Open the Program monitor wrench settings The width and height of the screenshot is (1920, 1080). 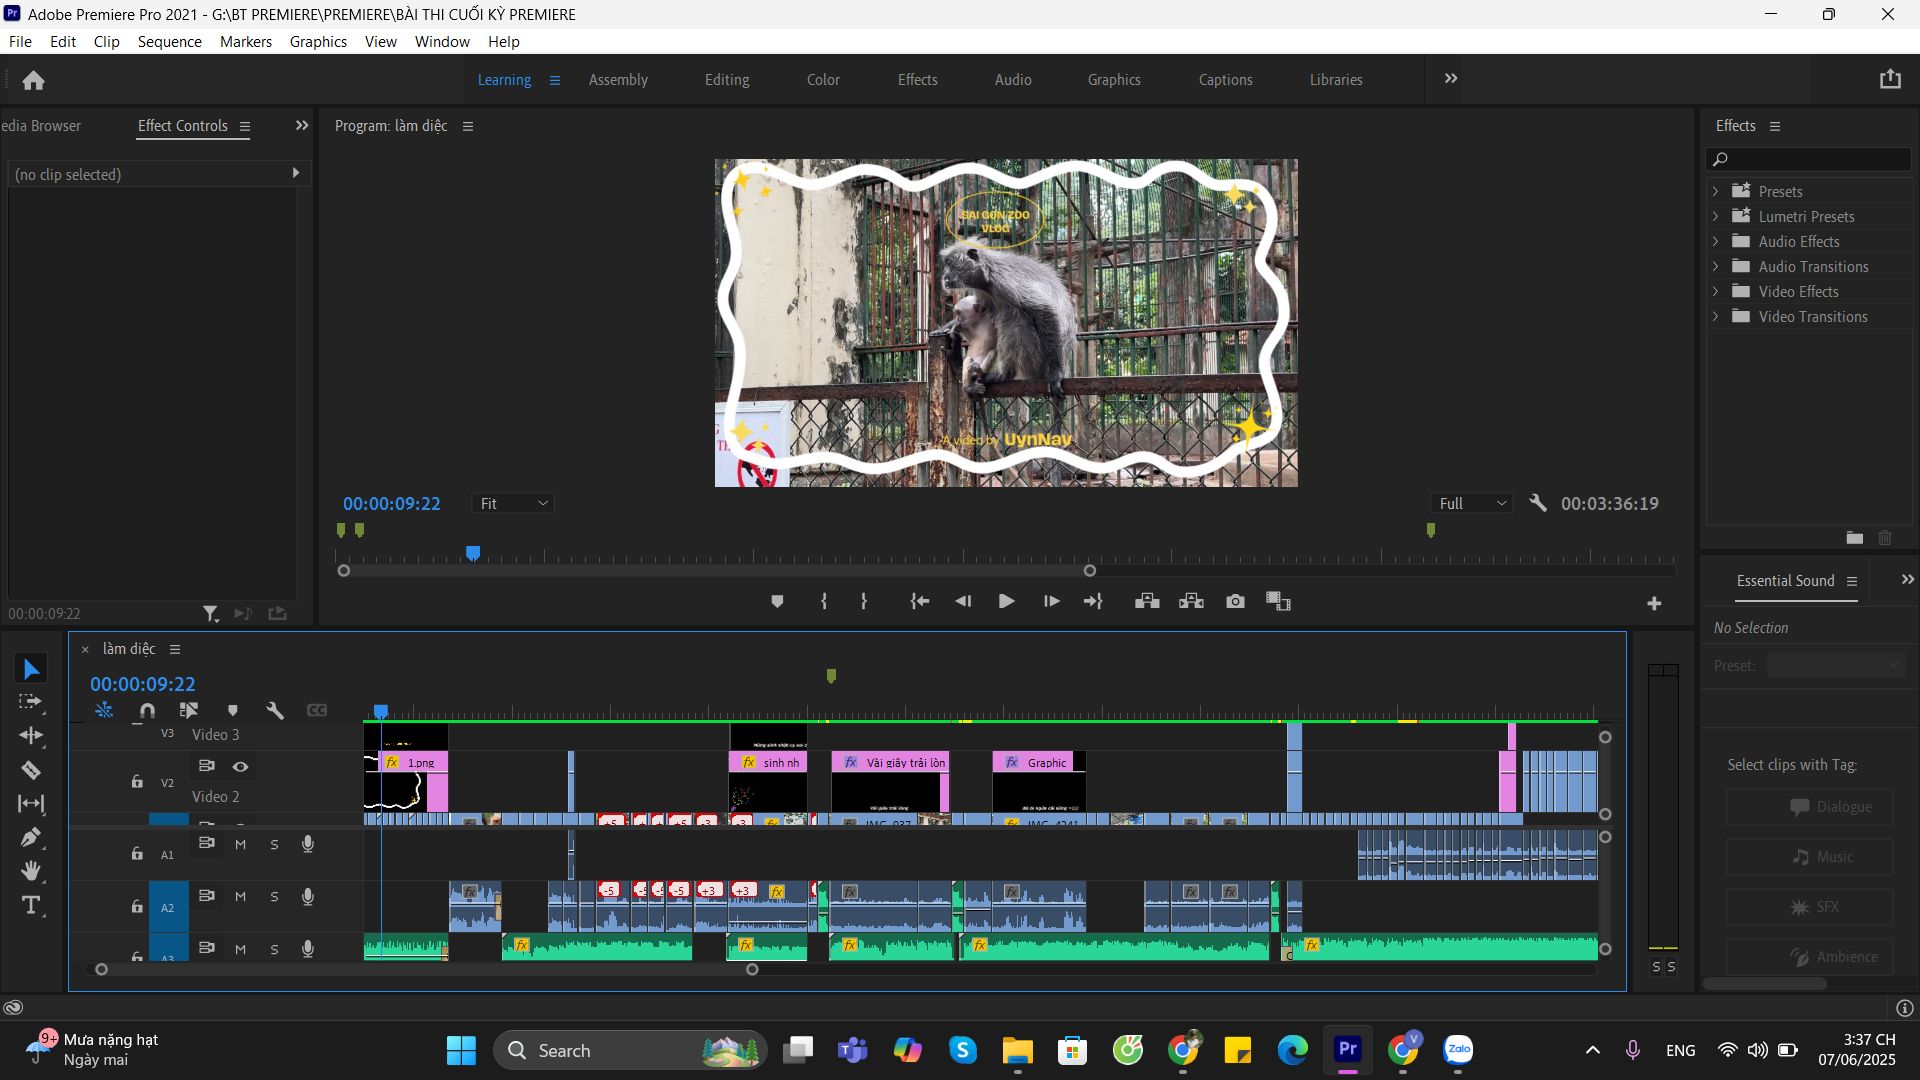click(x=1538, y=503)
